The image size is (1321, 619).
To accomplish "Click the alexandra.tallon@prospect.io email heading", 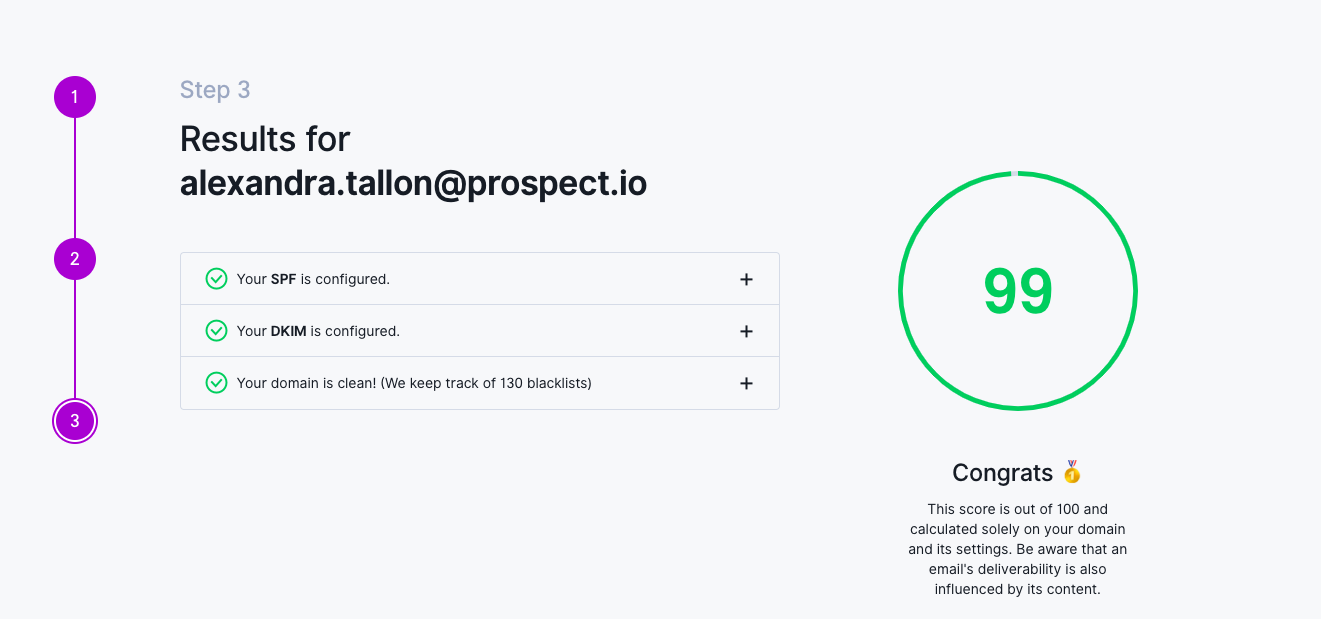I will pyautogui.click(x=413, y=184).
